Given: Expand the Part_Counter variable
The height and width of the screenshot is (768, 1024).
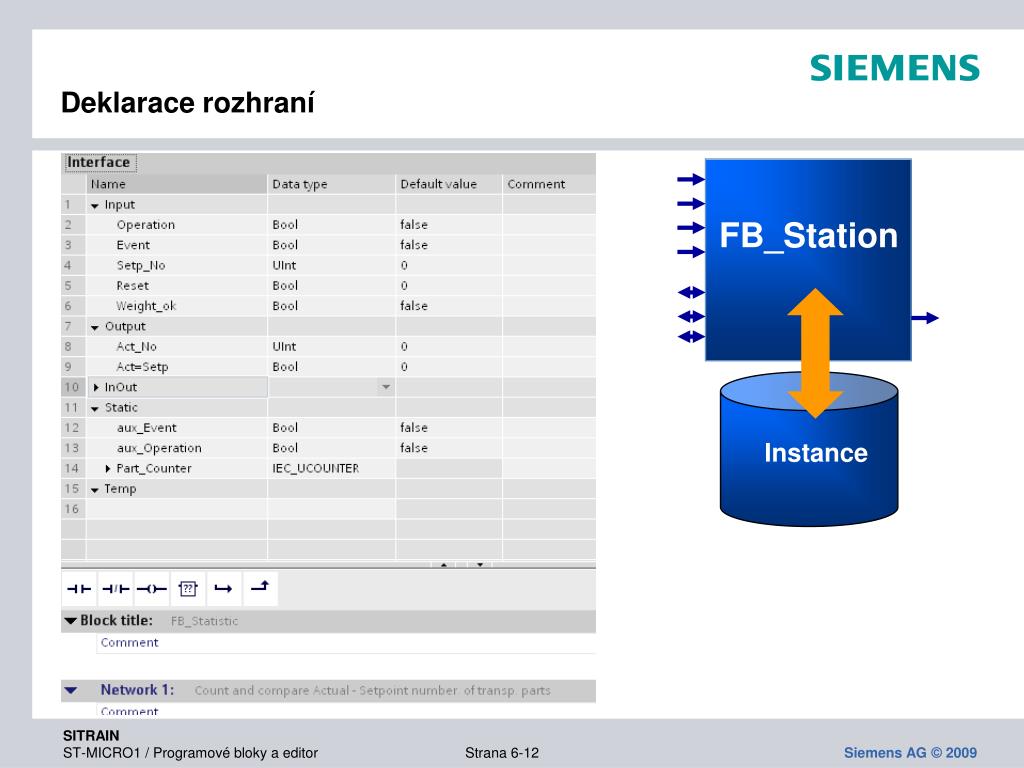Looking at the screenshot, I should point(108,468).
